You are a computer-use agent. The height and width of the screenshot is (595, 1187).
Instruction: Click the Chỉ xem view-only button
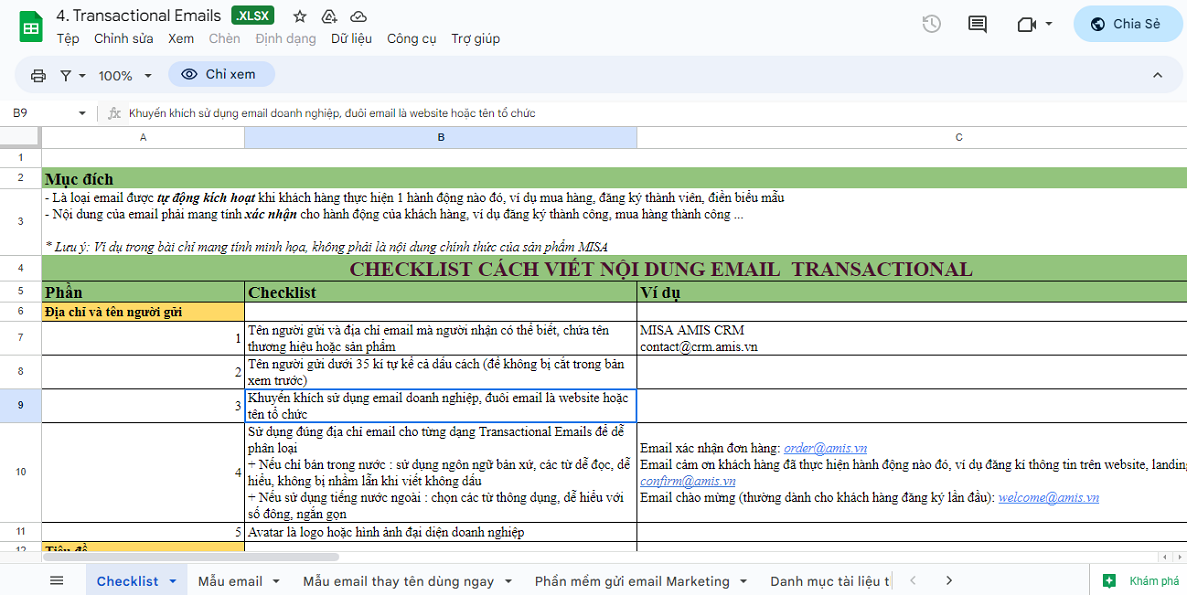coord(221,74)
